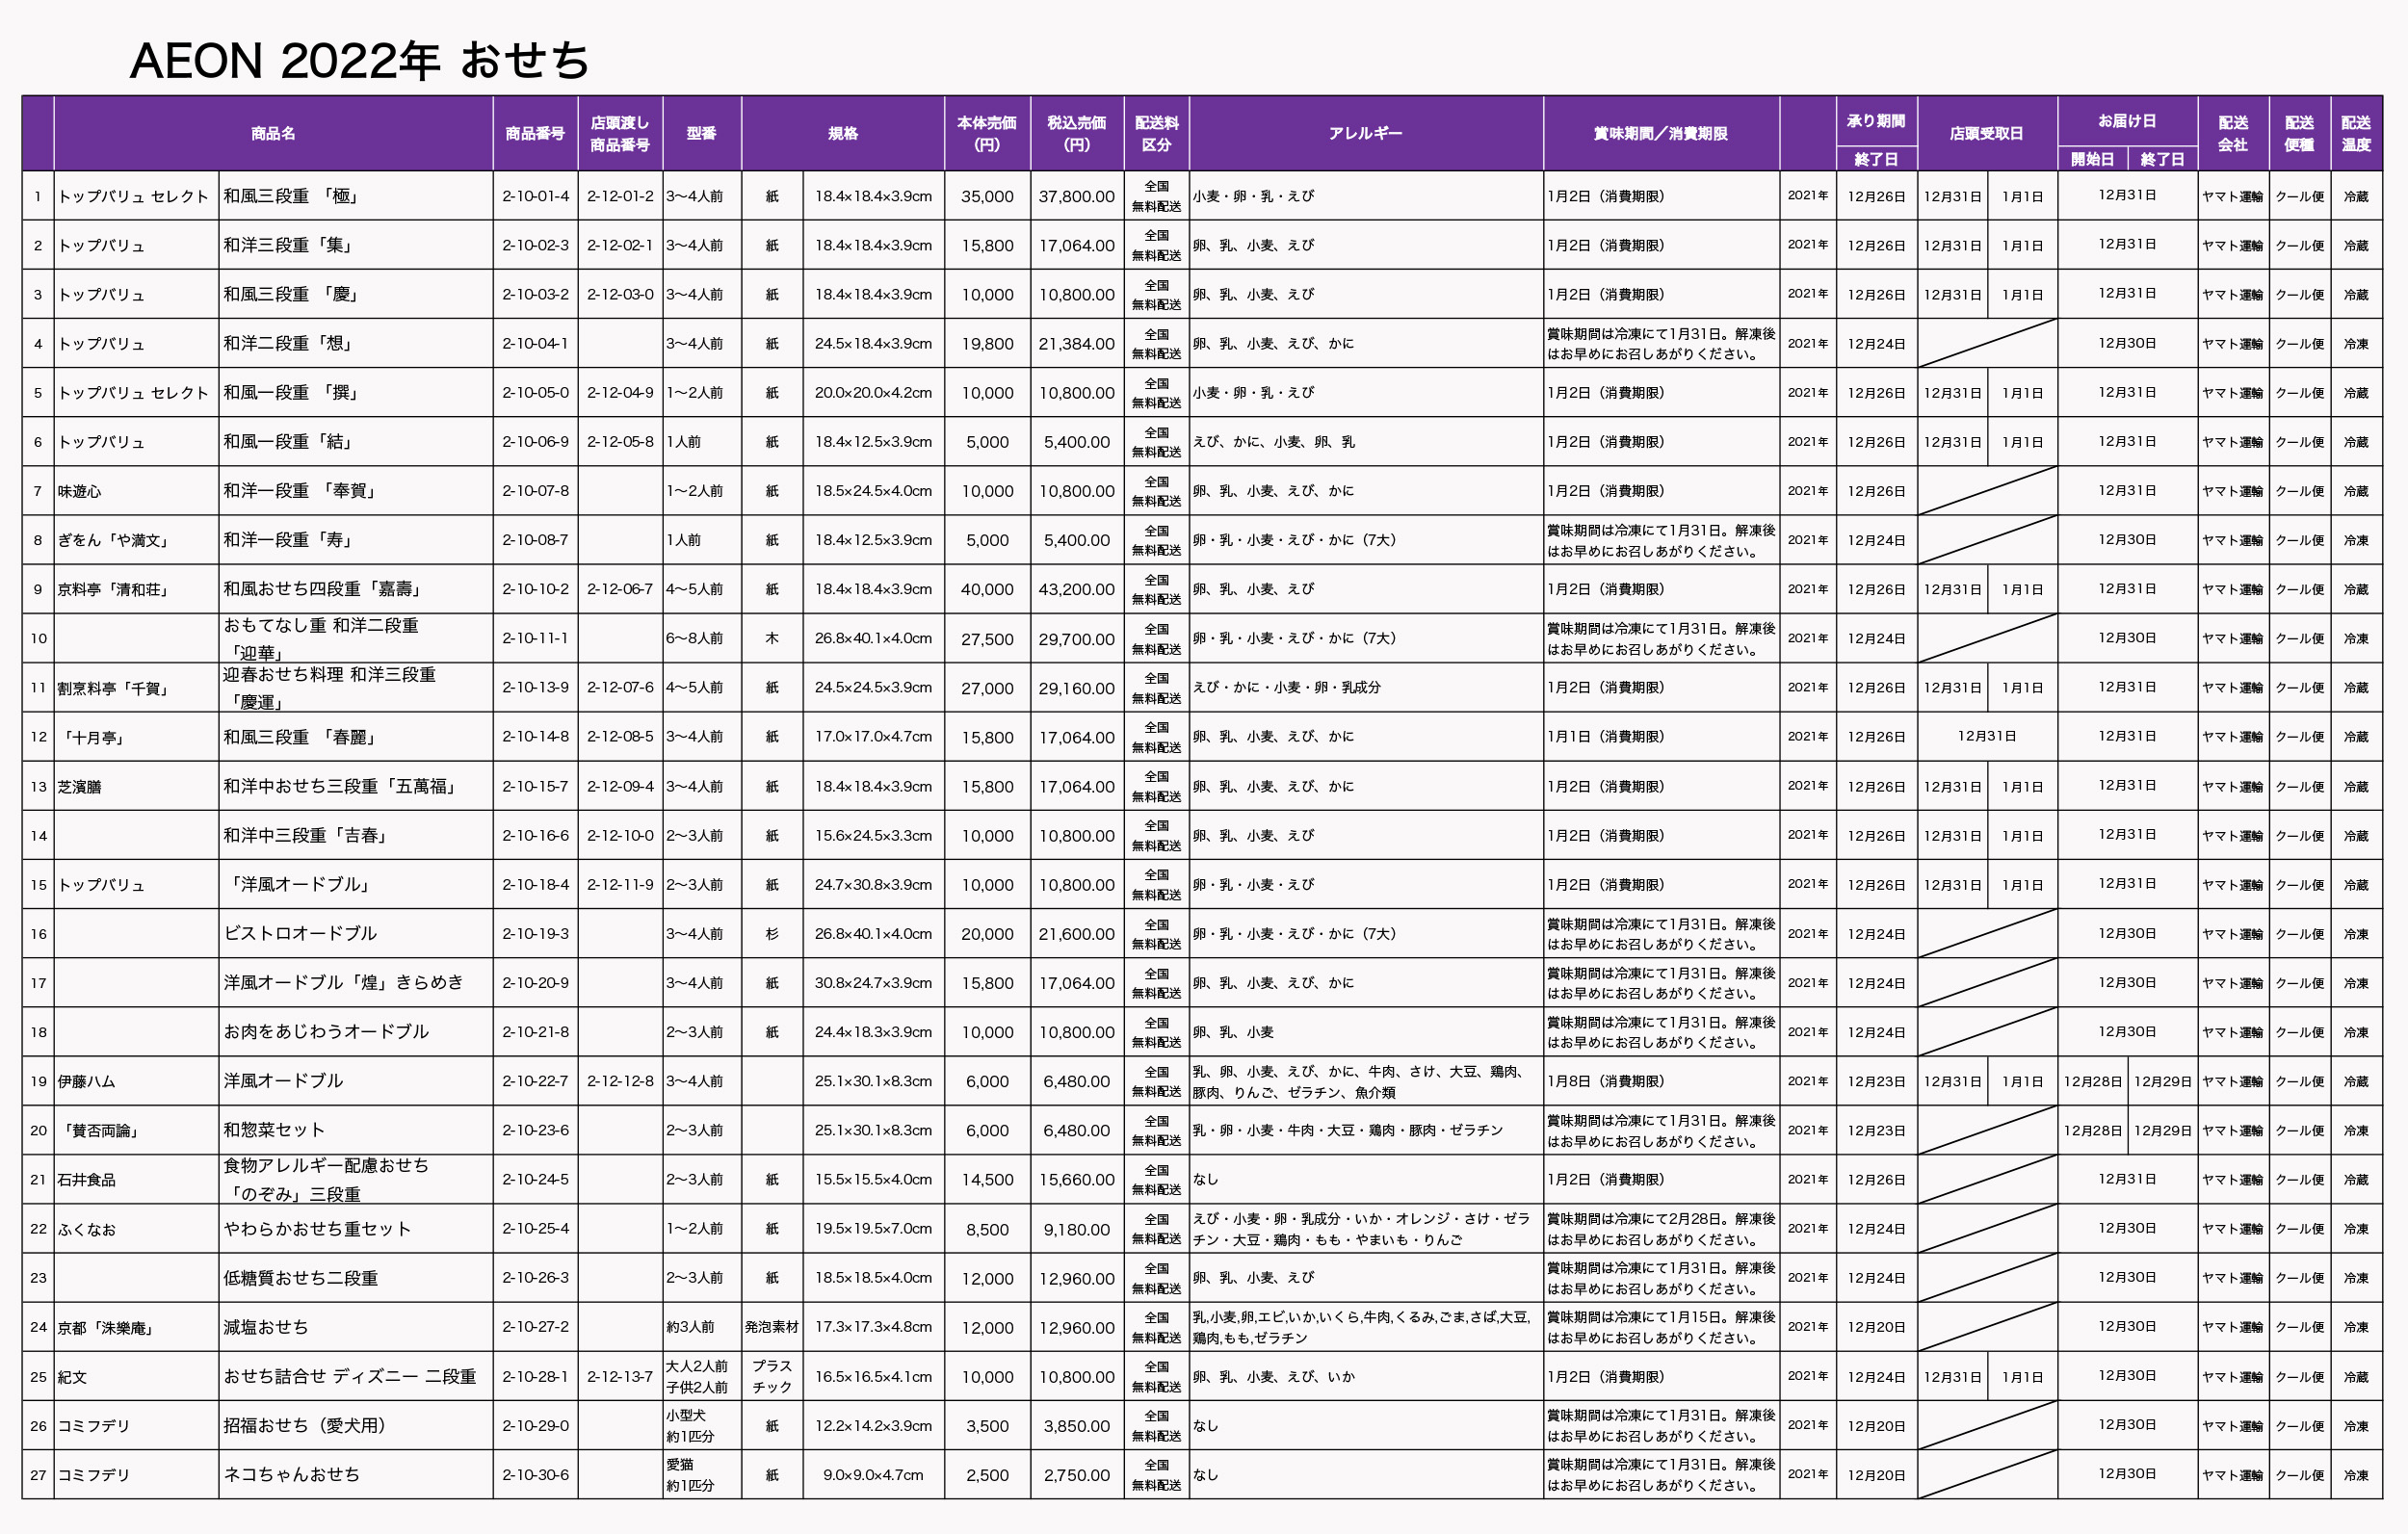2408x1534 pixels.
Task: Click the 配送料区分 header cell
Action: (1156, 134)
